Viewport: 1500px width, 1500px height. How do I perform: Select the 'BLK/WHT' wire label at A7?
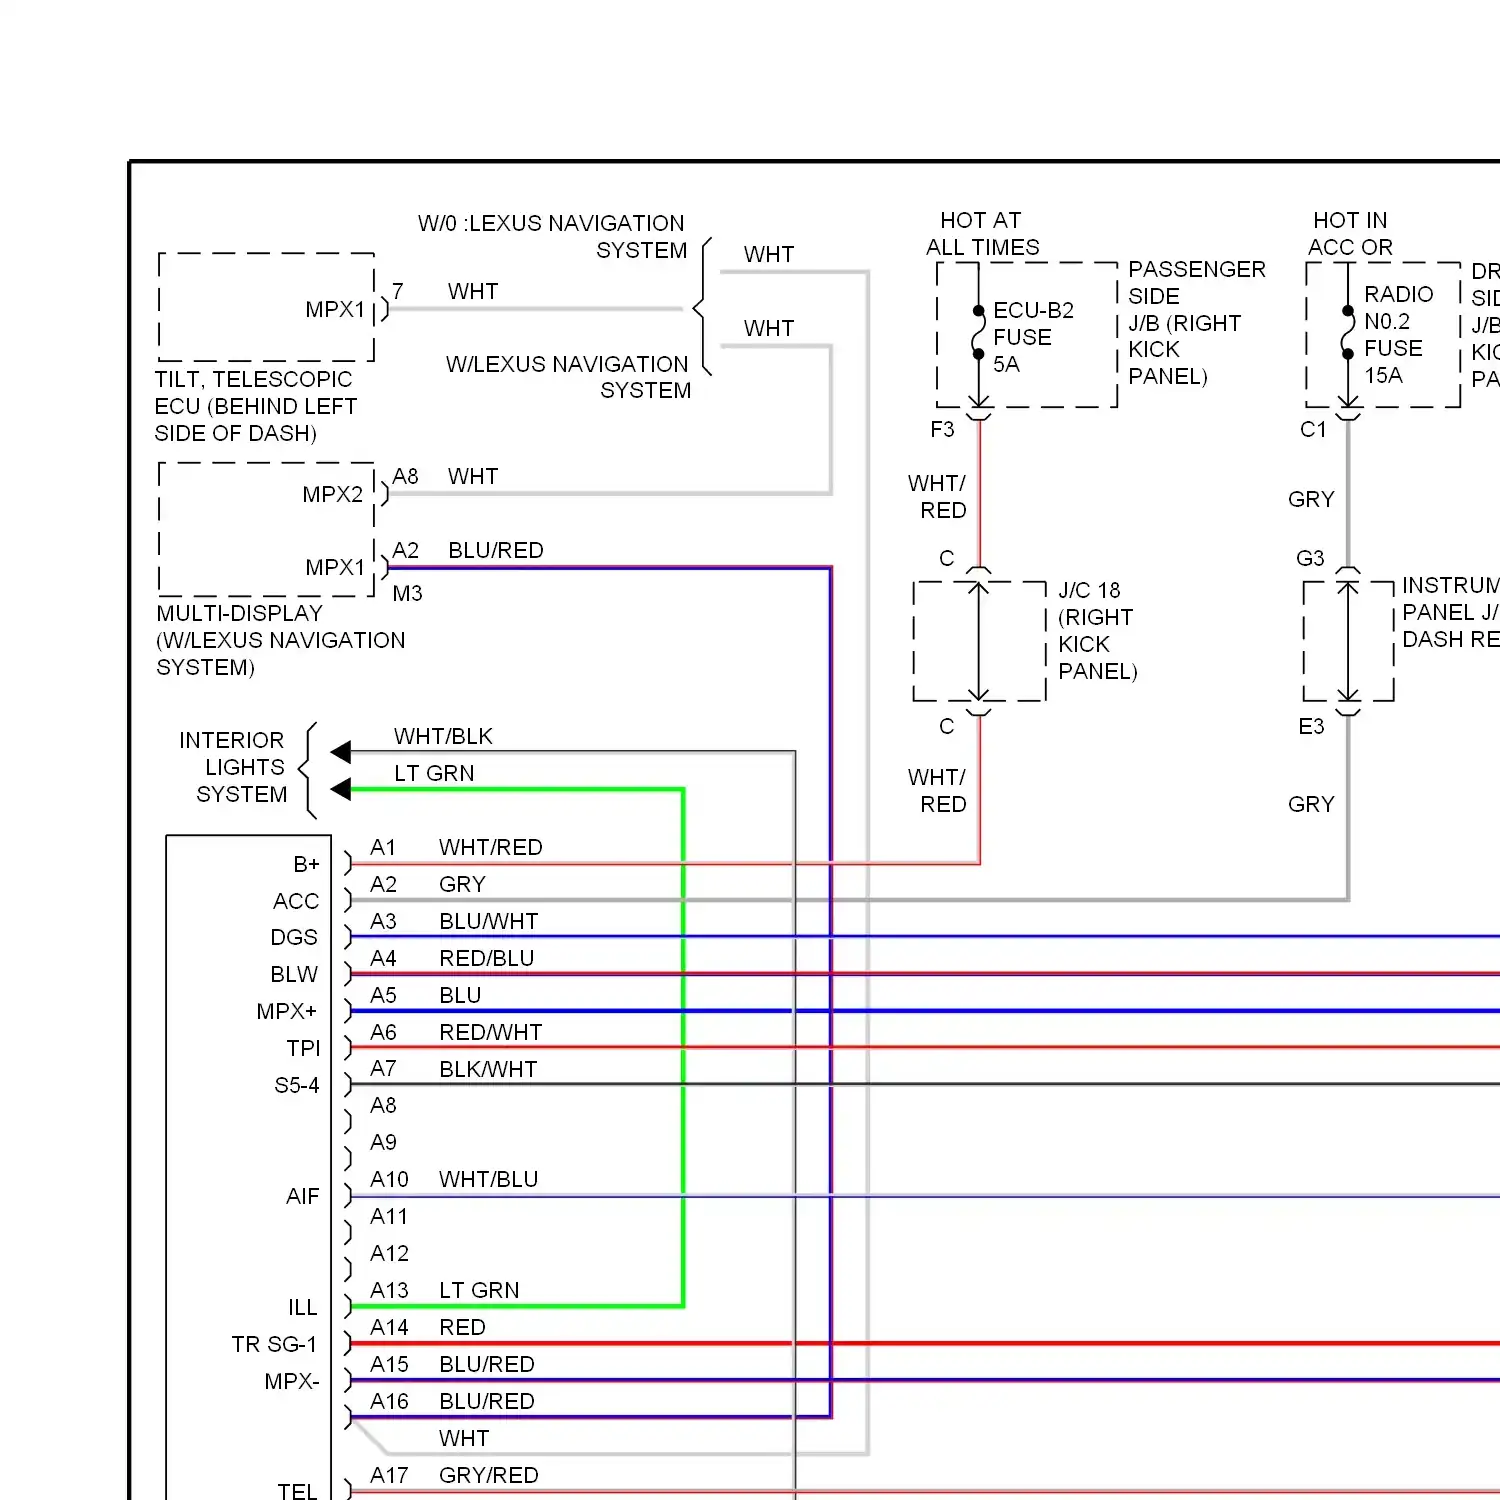click(488, 1070)
